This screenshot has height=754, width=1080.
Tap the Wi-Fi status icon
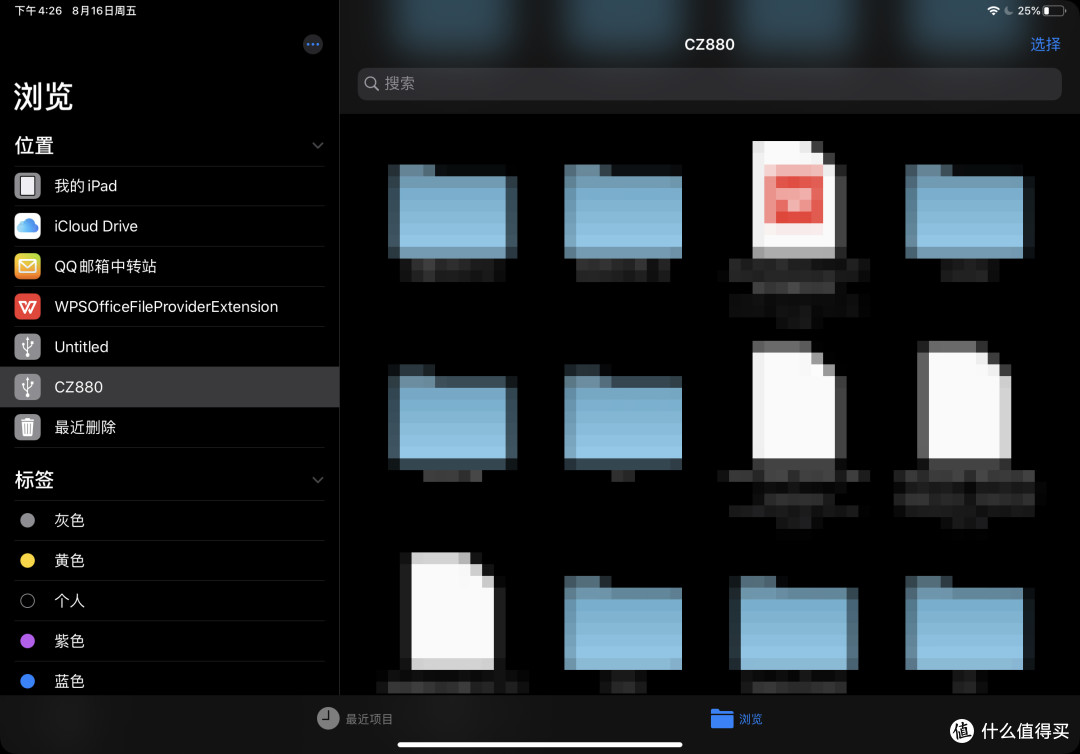click(x=993, y=10)
